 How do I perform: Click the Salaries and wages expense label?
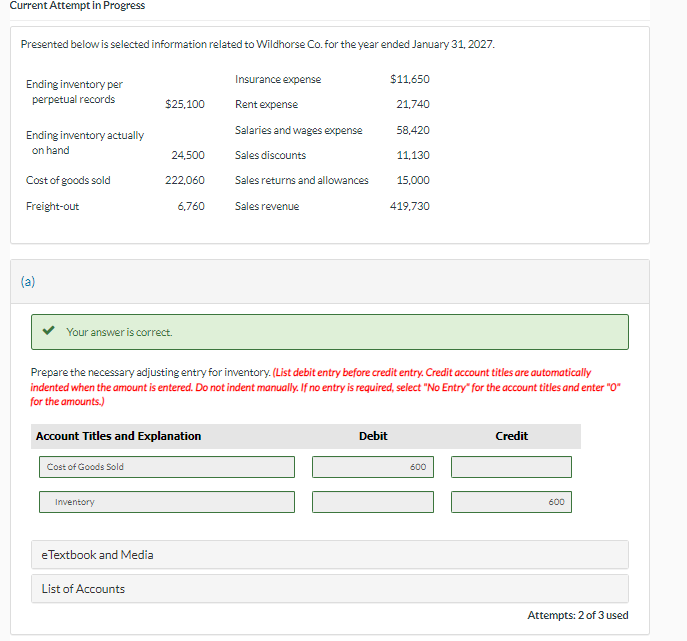(x=298, y=130)
